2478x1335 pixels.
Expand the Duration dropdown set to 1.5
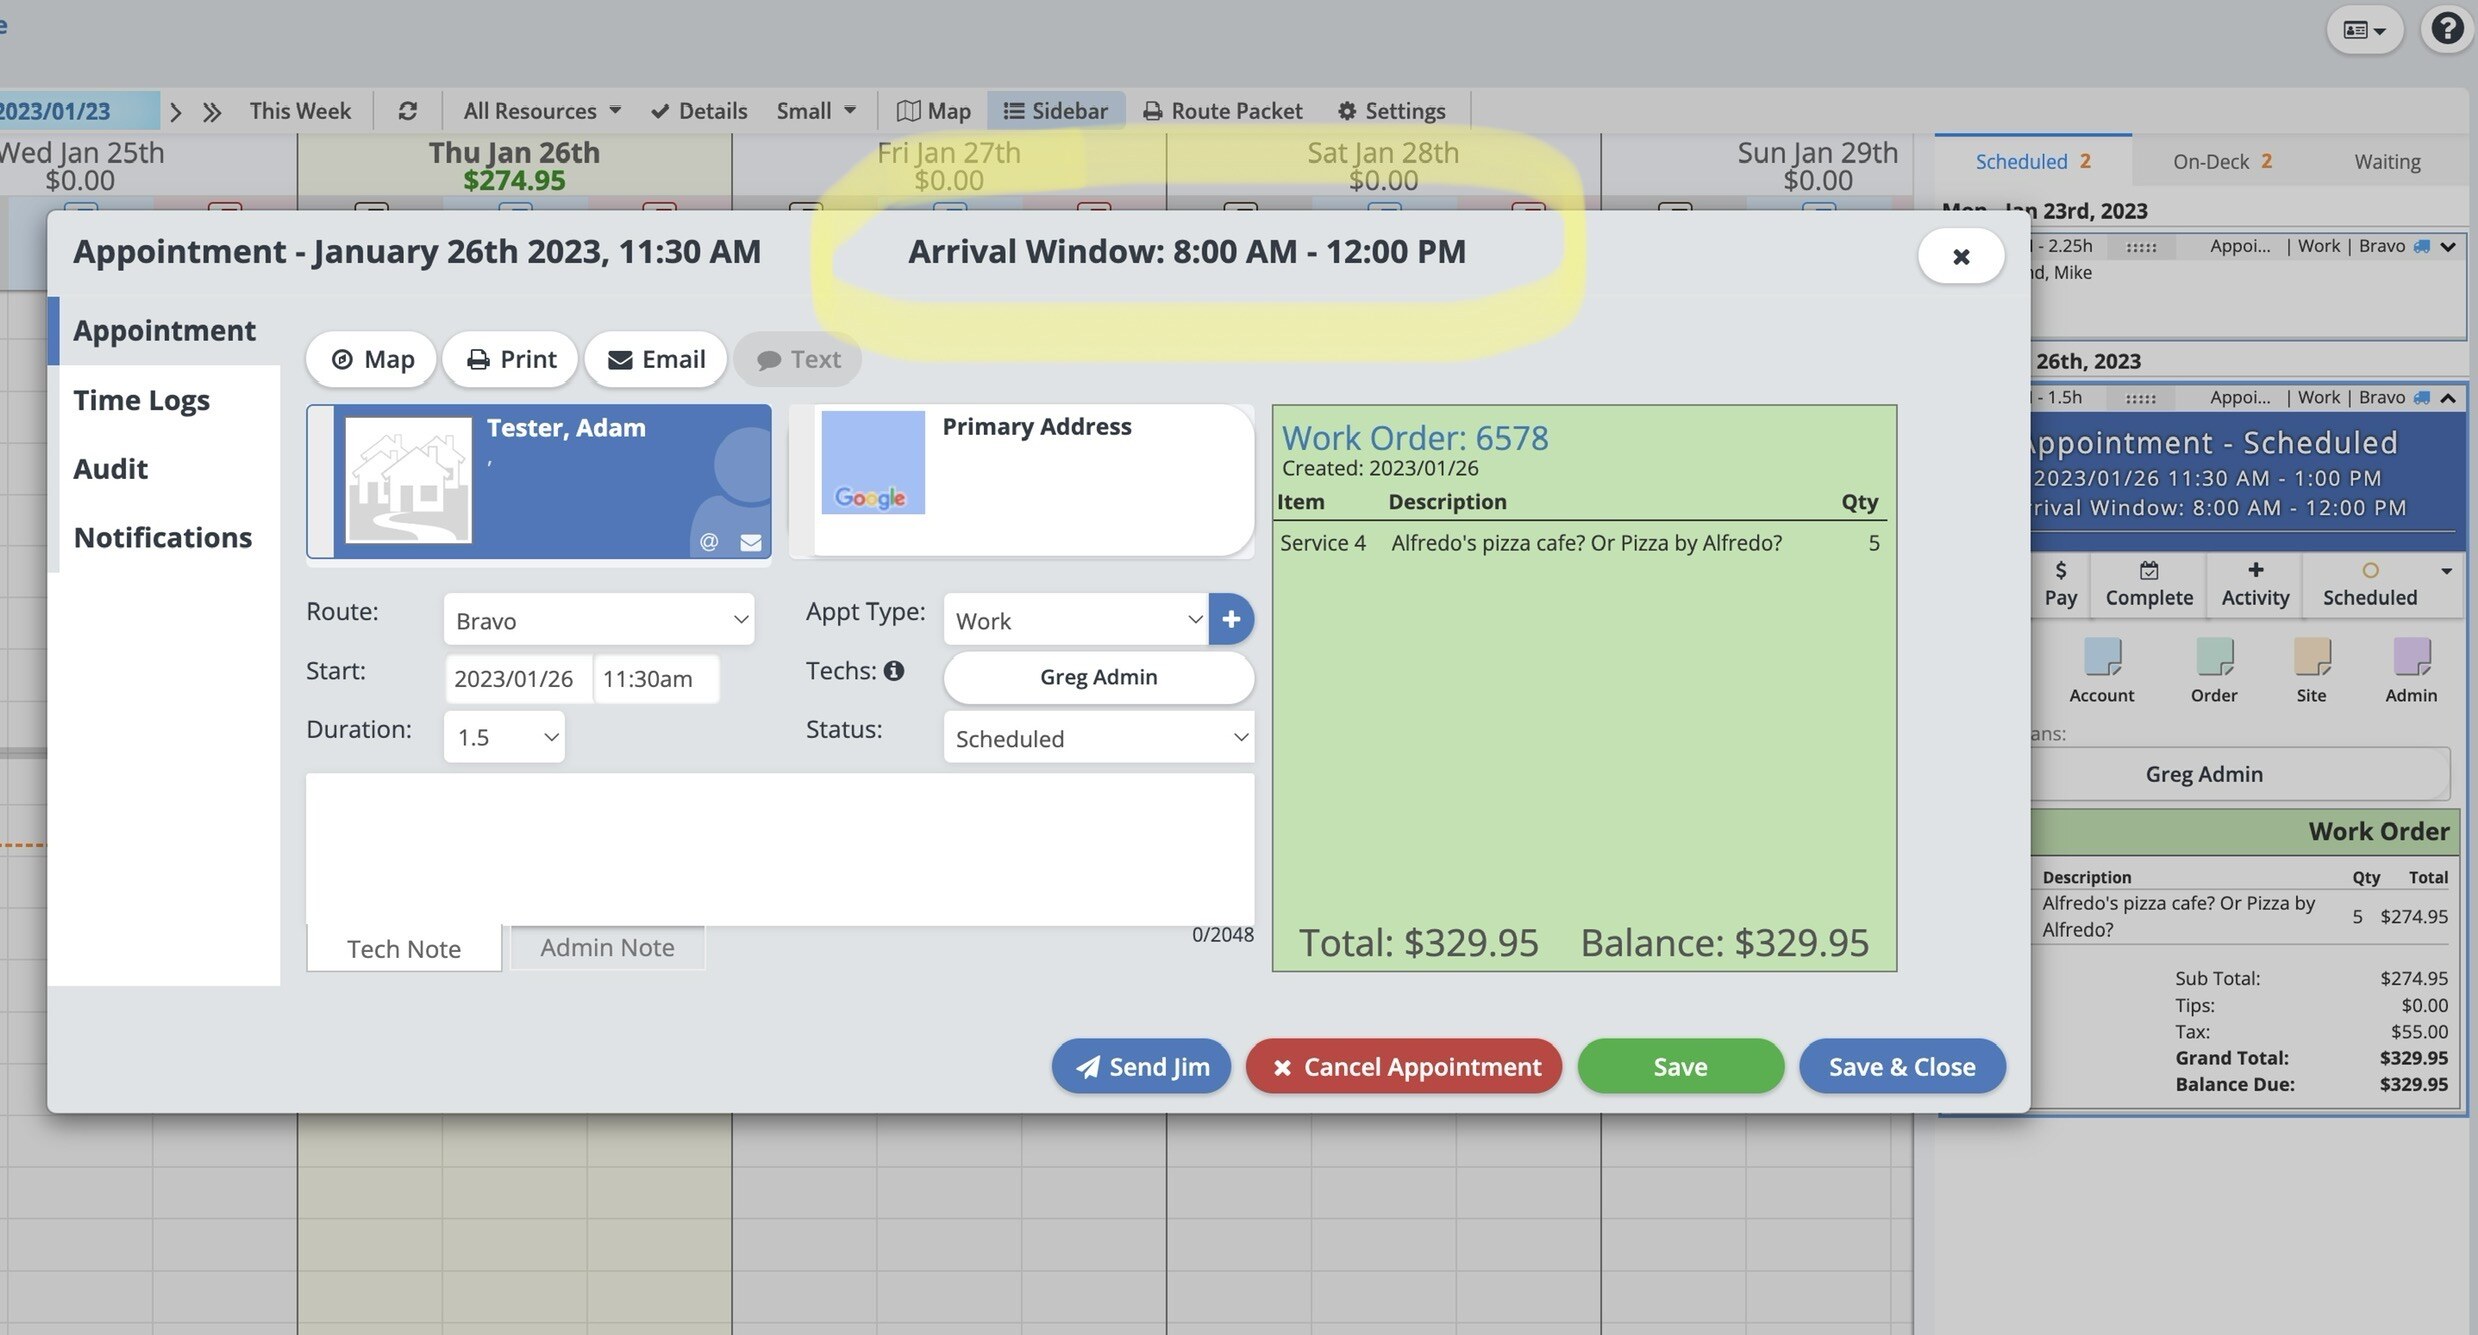504,737
